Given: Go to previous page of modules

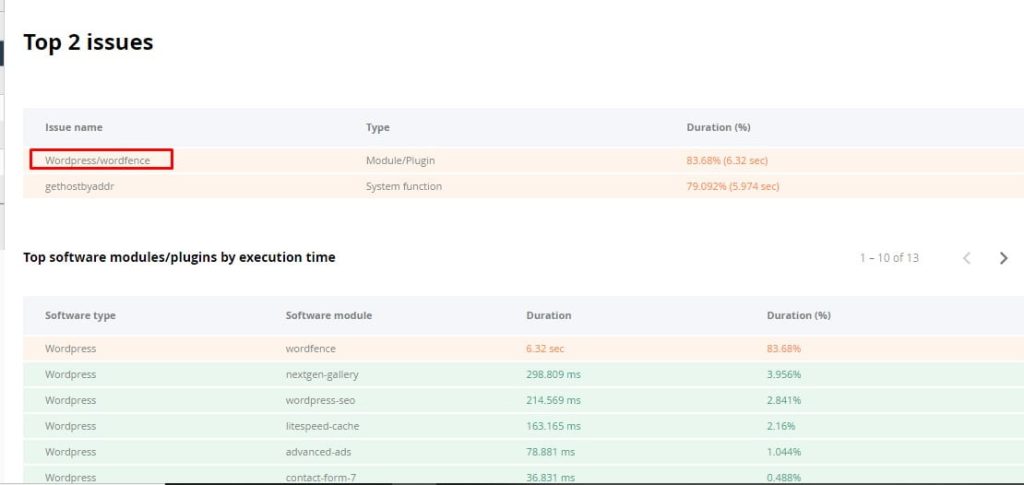Looking at the screenshot, I should click(x=967, y=258).
